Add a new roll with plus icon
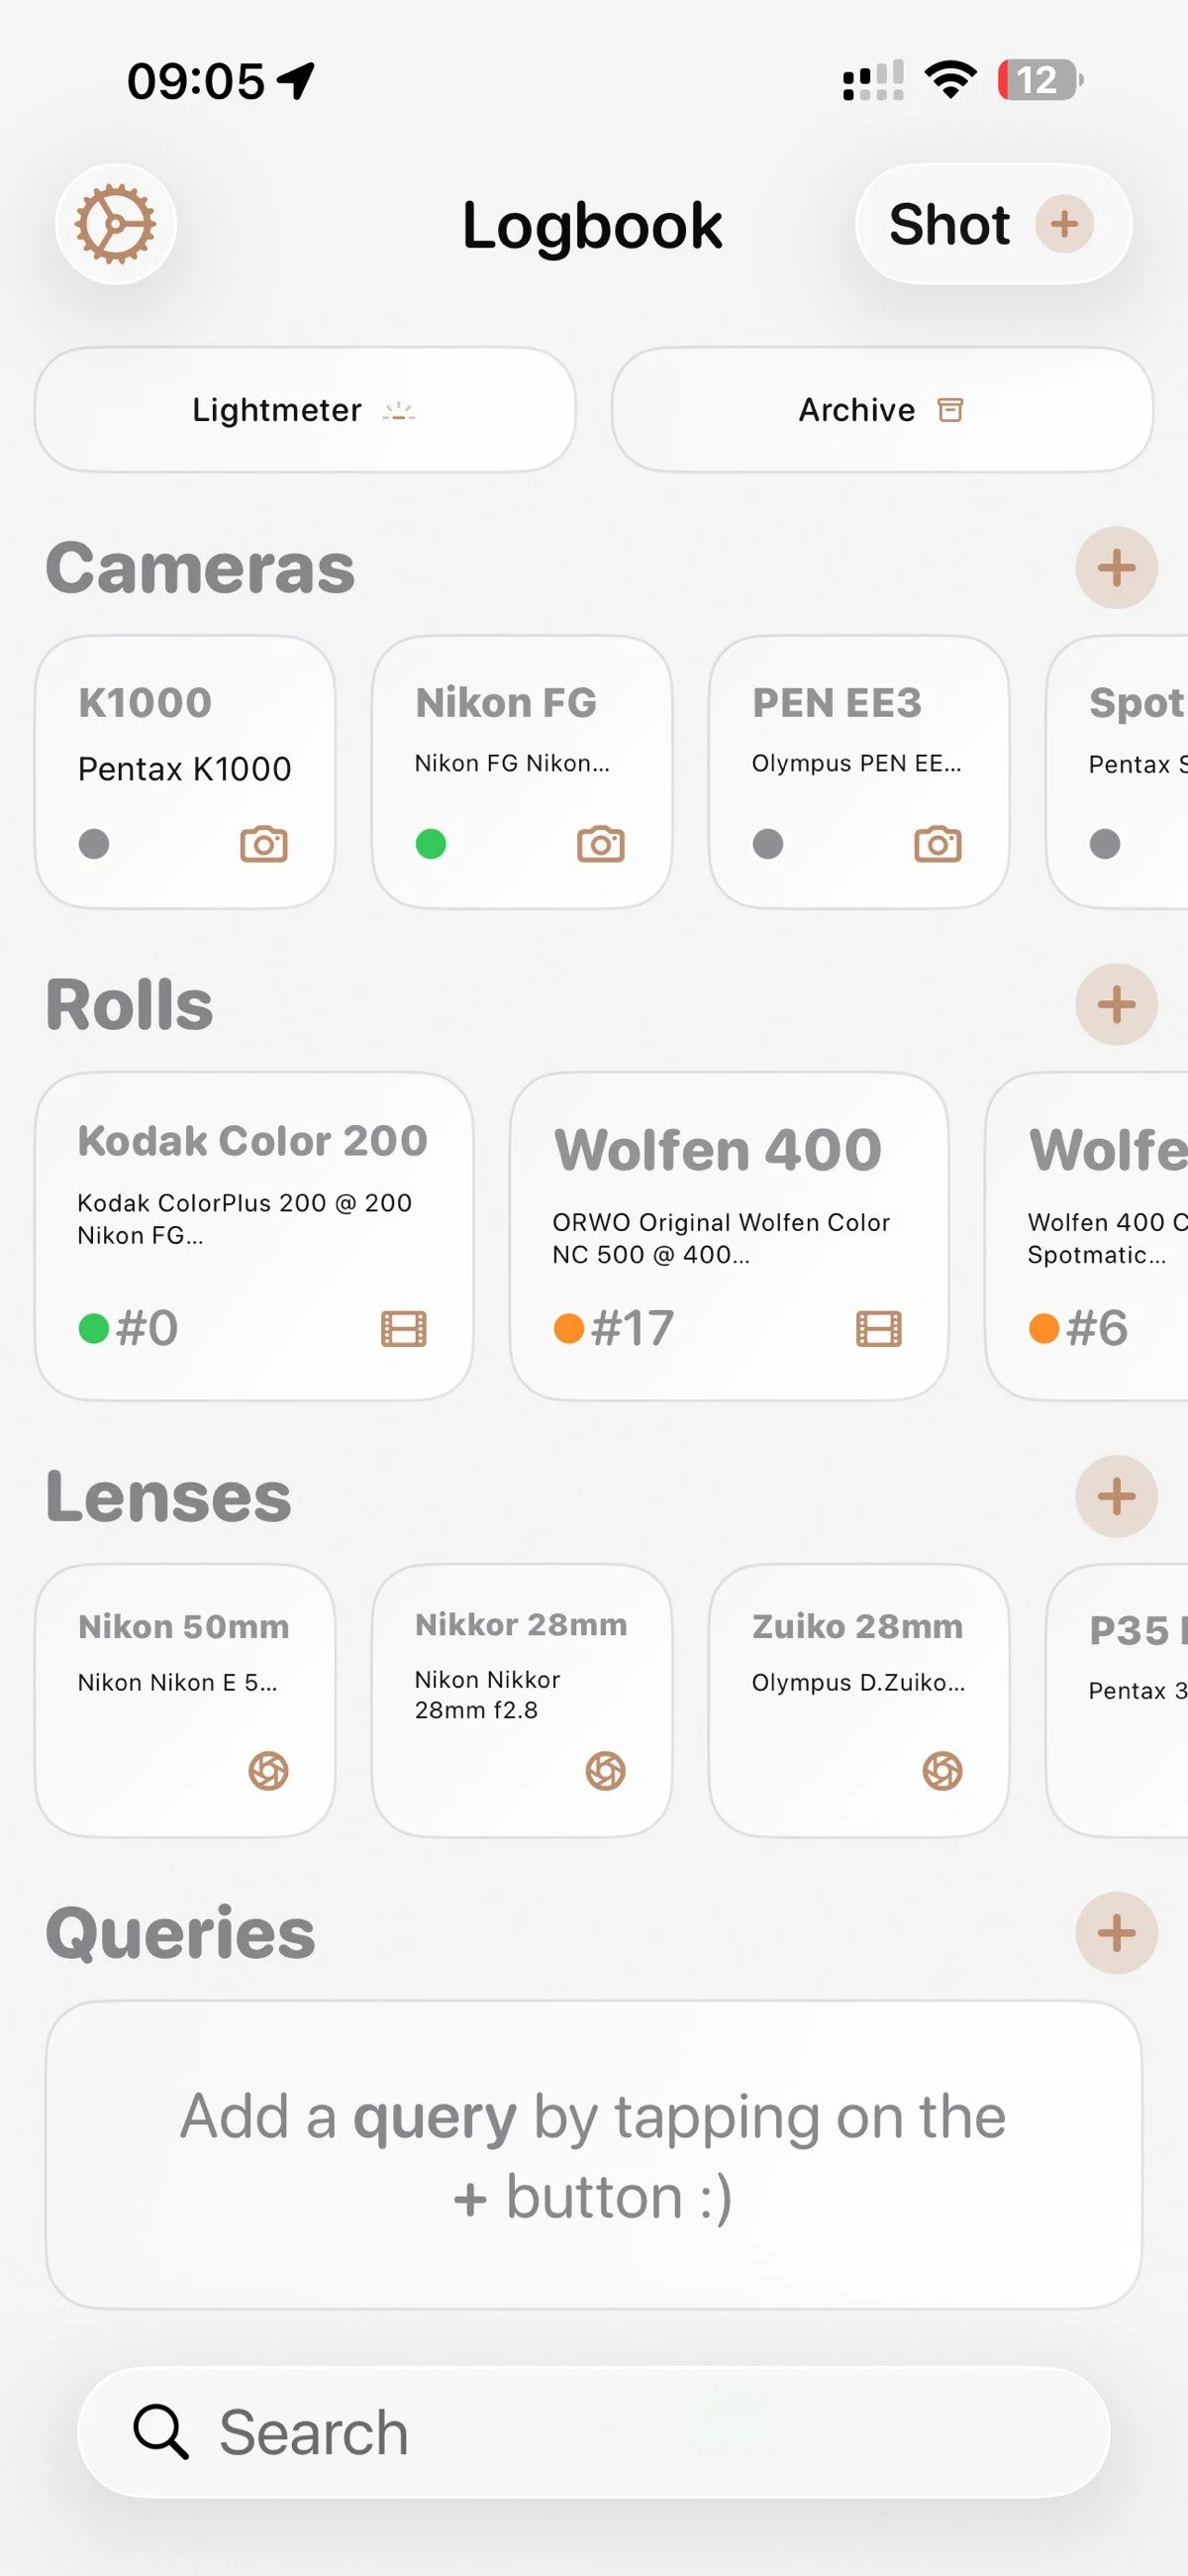The image size is (1188, 2576). (1116, 1004)
